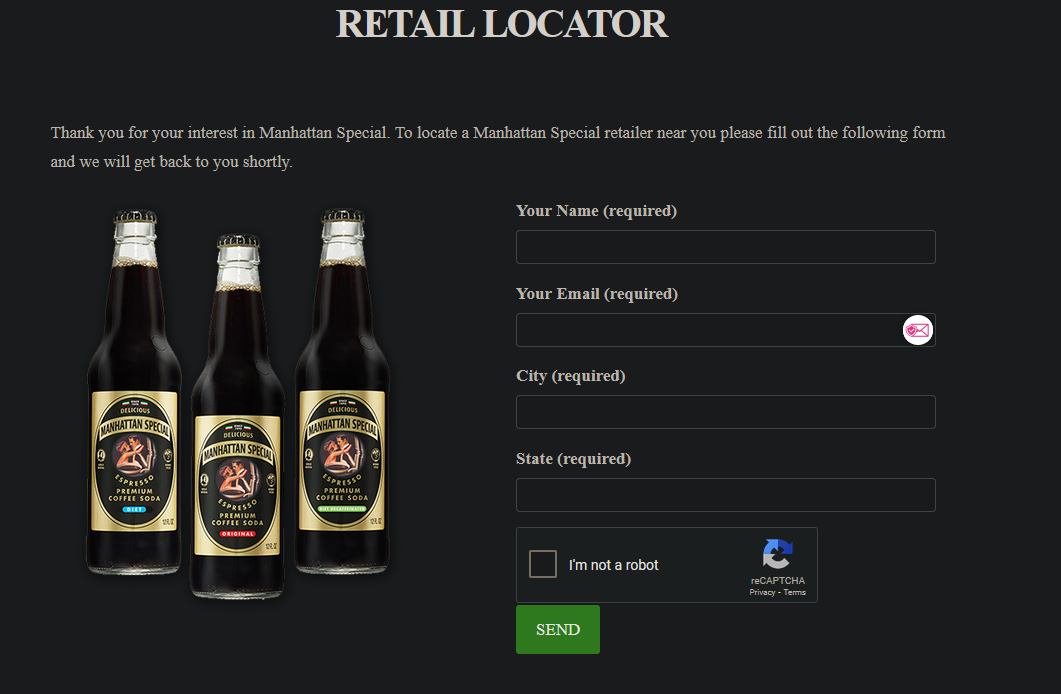Click the Diet bottle with blue label tag
1061x694 pixels.
(x=135, y=392)
